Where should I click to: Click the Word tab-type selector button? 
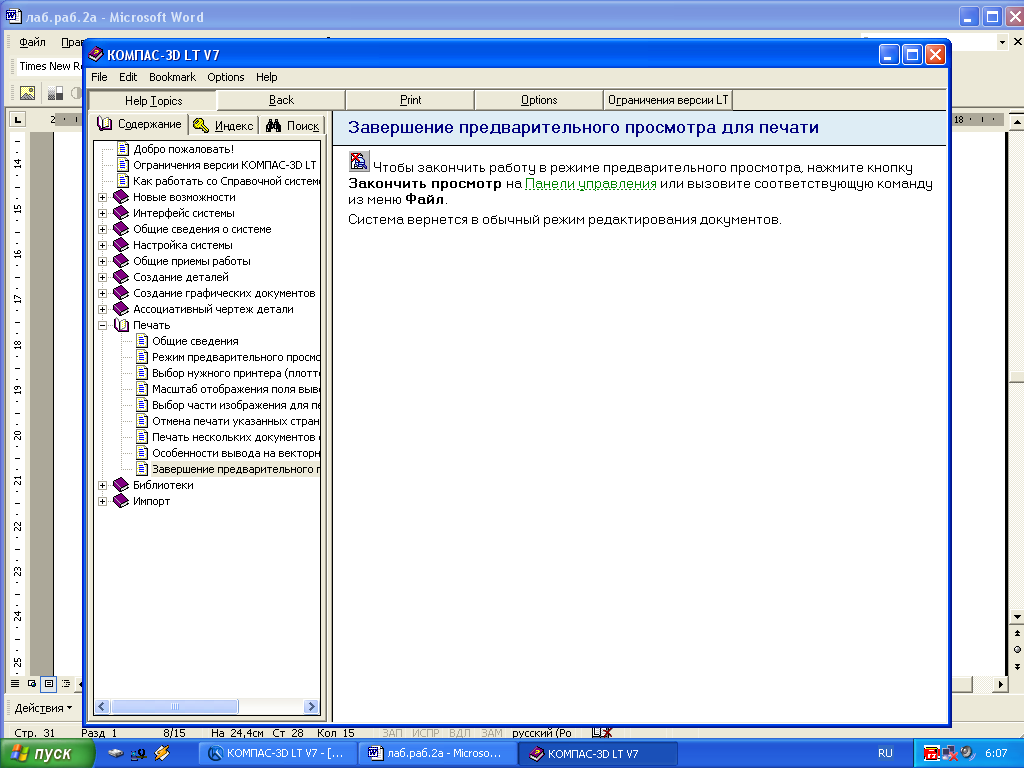coord(18,120)
